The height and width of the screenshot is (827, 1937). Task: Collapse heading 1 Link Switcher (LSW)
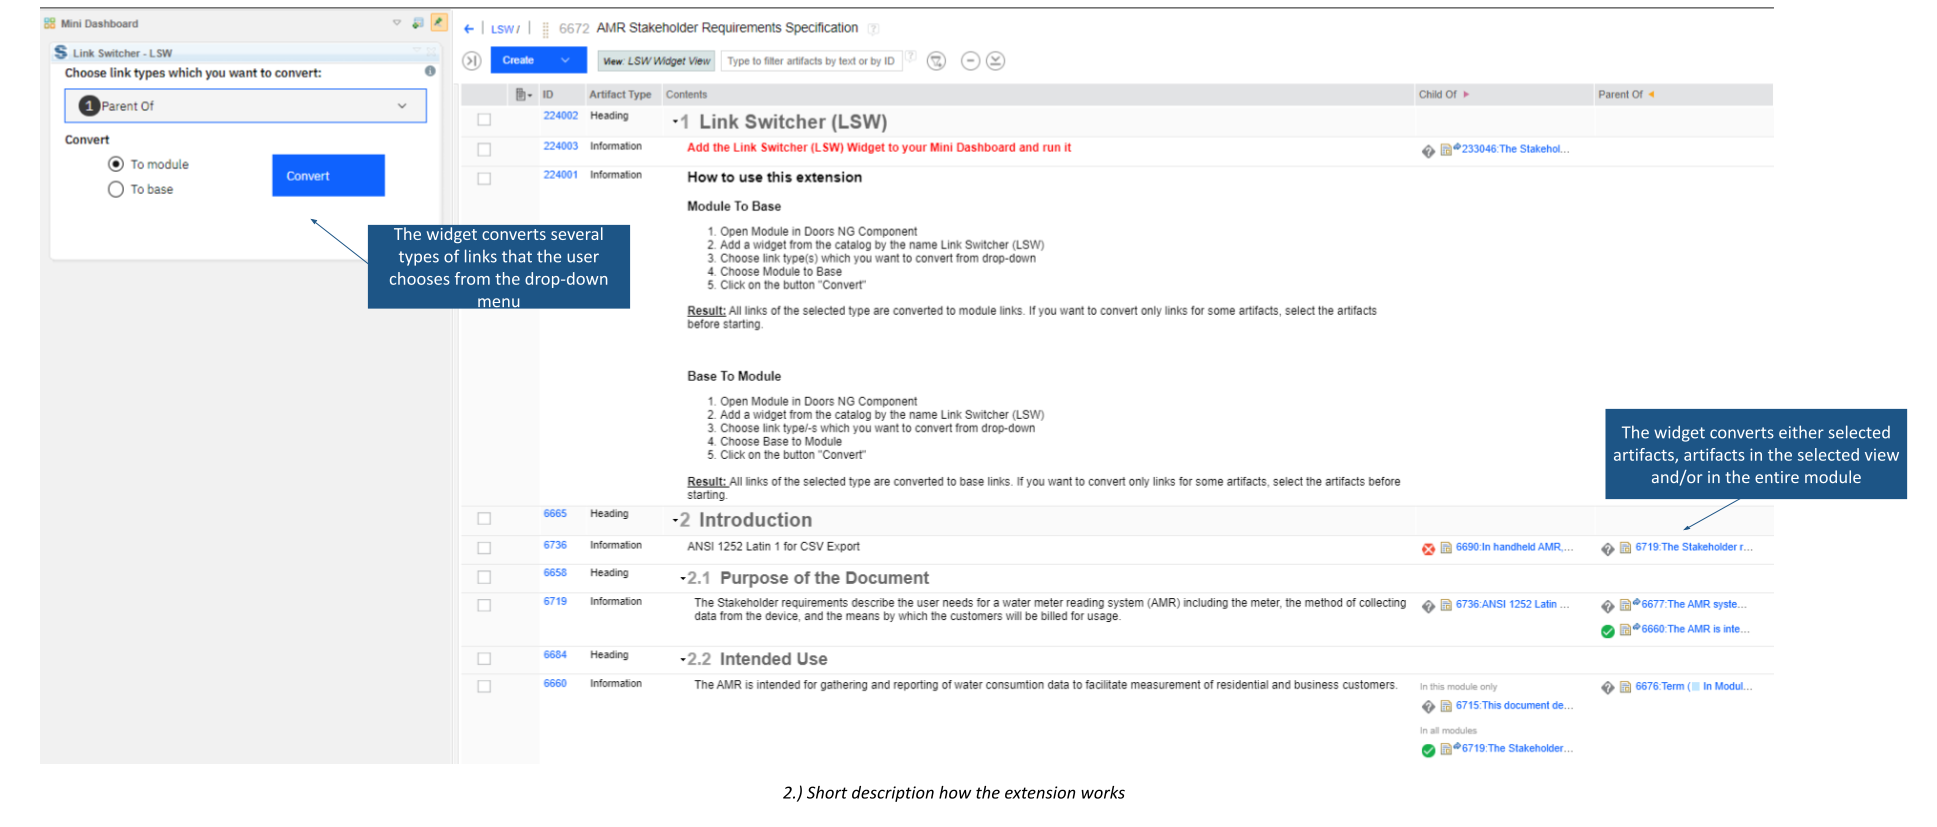click(x=675, y=122)
